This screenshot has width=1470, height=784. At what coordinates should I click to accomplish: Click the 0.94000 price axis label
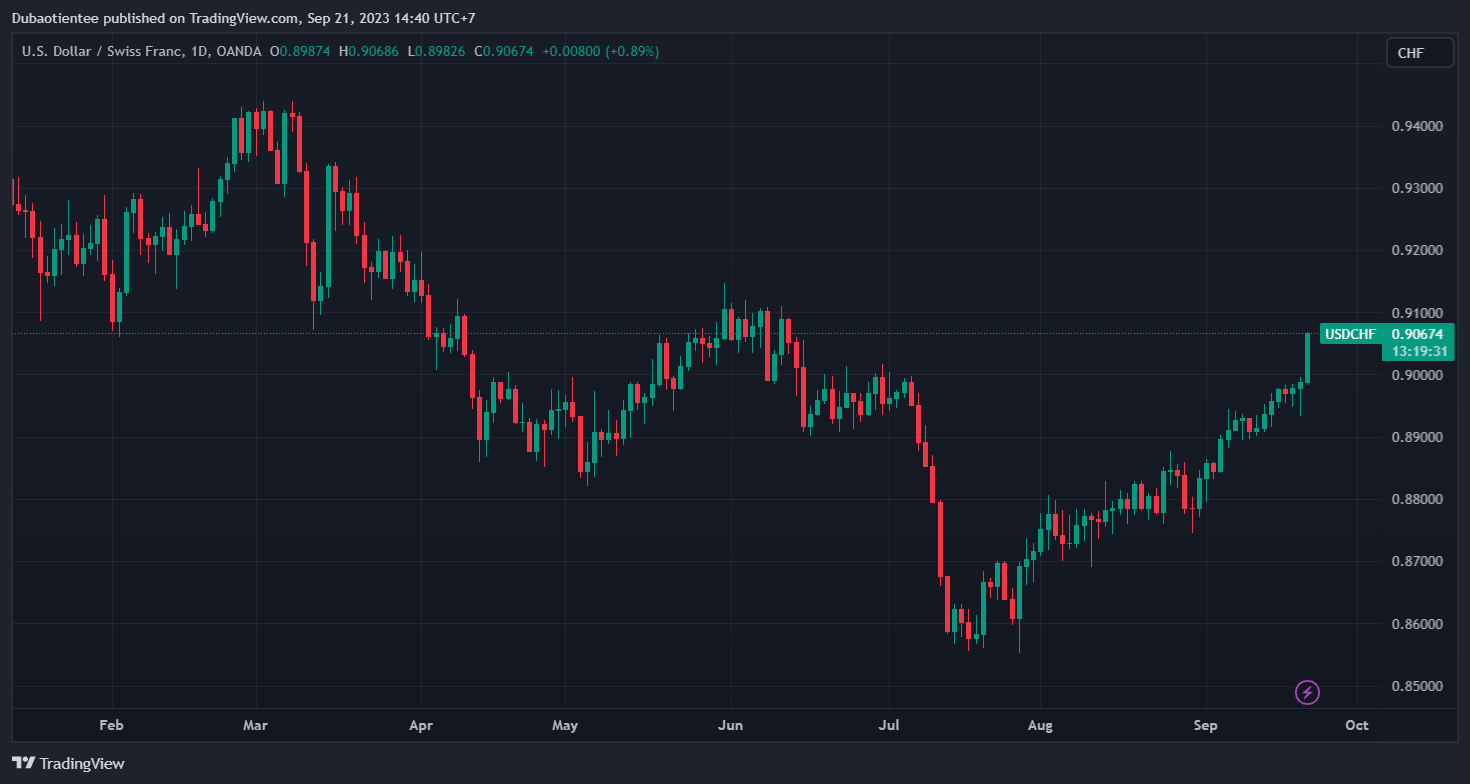(x=1417, y=126)
